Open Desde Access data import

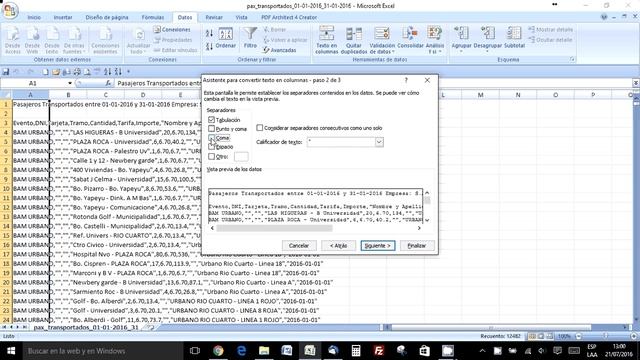click(13, 40)
